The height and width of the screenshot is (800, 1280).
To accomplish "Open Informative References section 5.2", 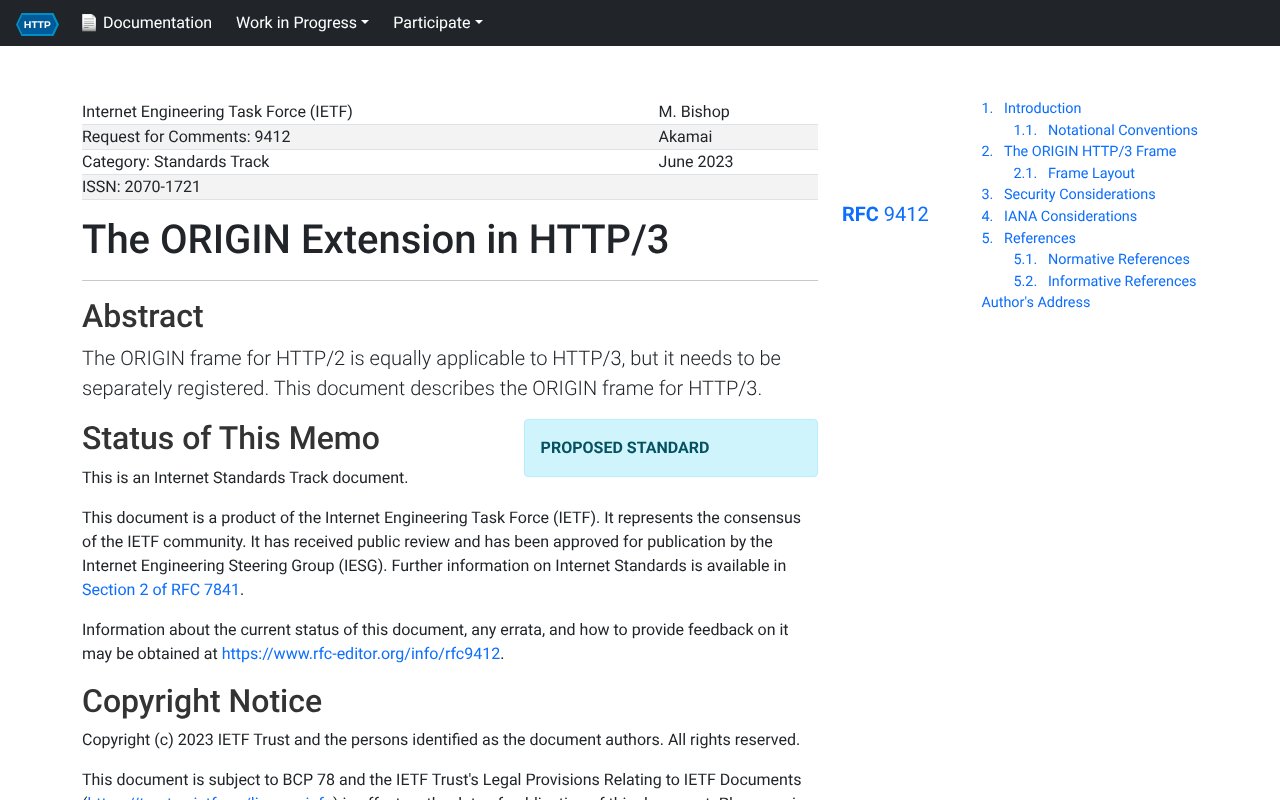I will pyautogui.click(x=1121, y=281).
